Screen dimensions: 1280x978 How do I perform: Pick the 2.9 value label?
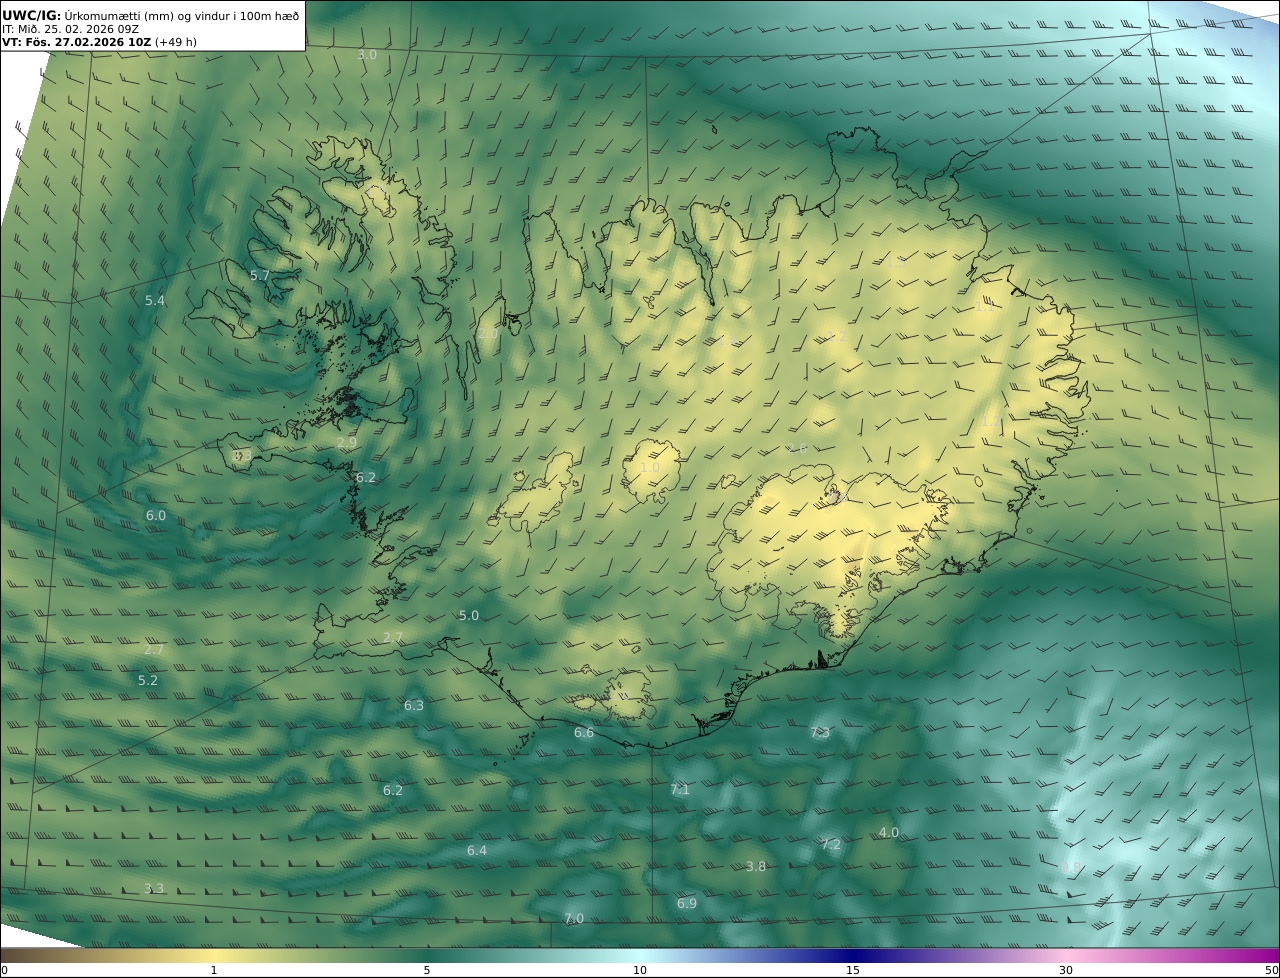(347, 442)
